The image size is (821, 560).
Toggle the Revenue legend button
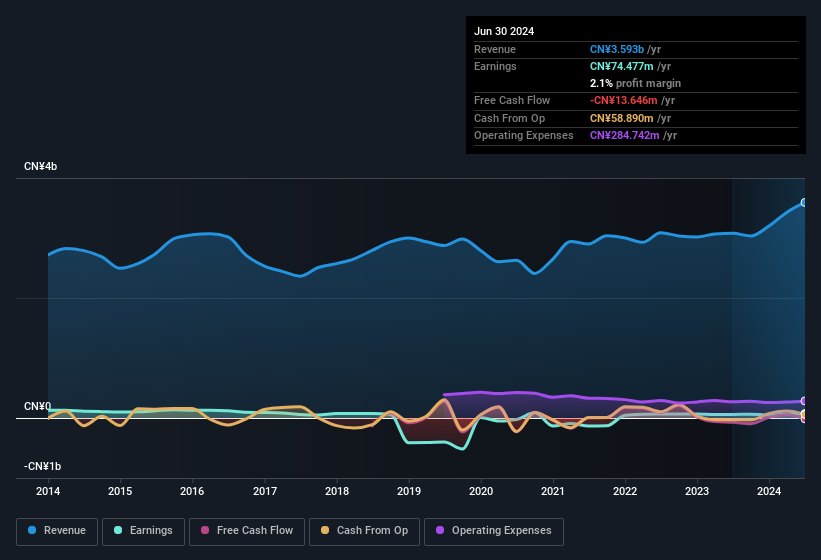point(57,531)
